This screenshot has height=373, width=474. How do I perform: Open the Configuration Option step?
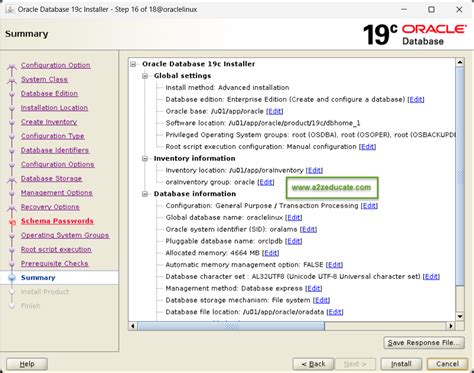point(55,65)
